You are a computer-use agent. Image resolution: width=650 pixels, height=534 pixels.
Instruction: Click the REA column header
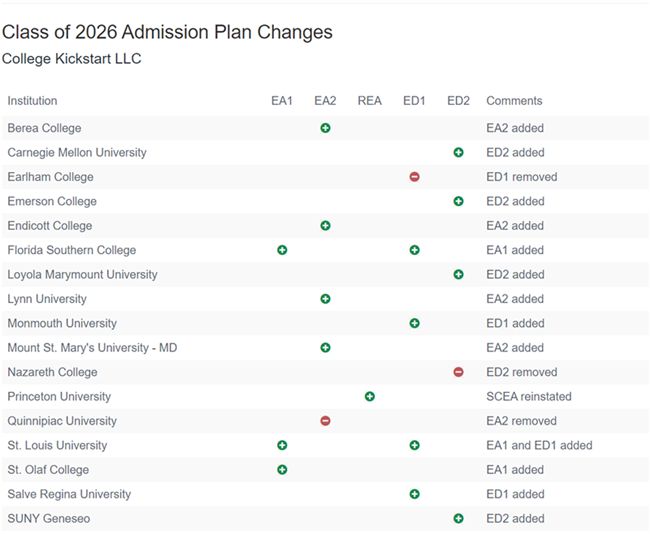tap(370, 101)
